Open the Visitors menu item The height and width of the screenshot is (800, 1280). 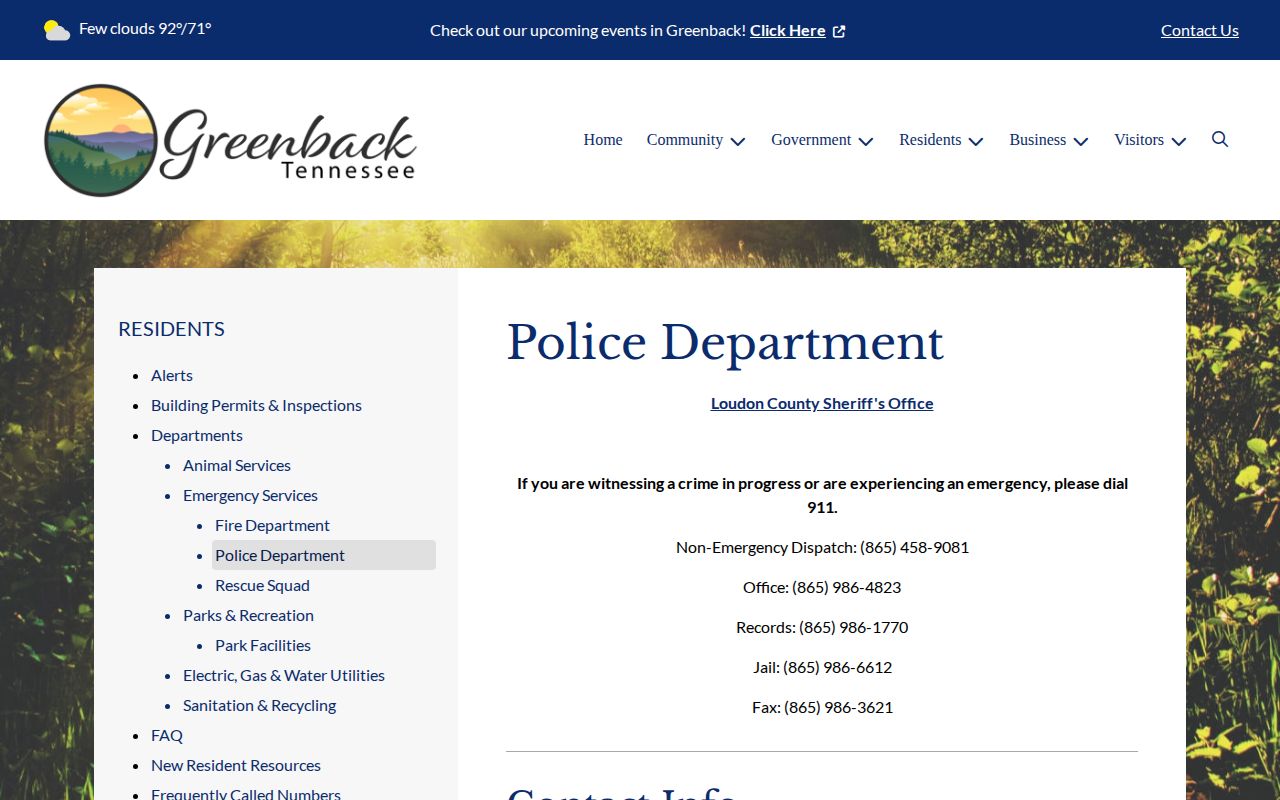[x=1139, y=140]
